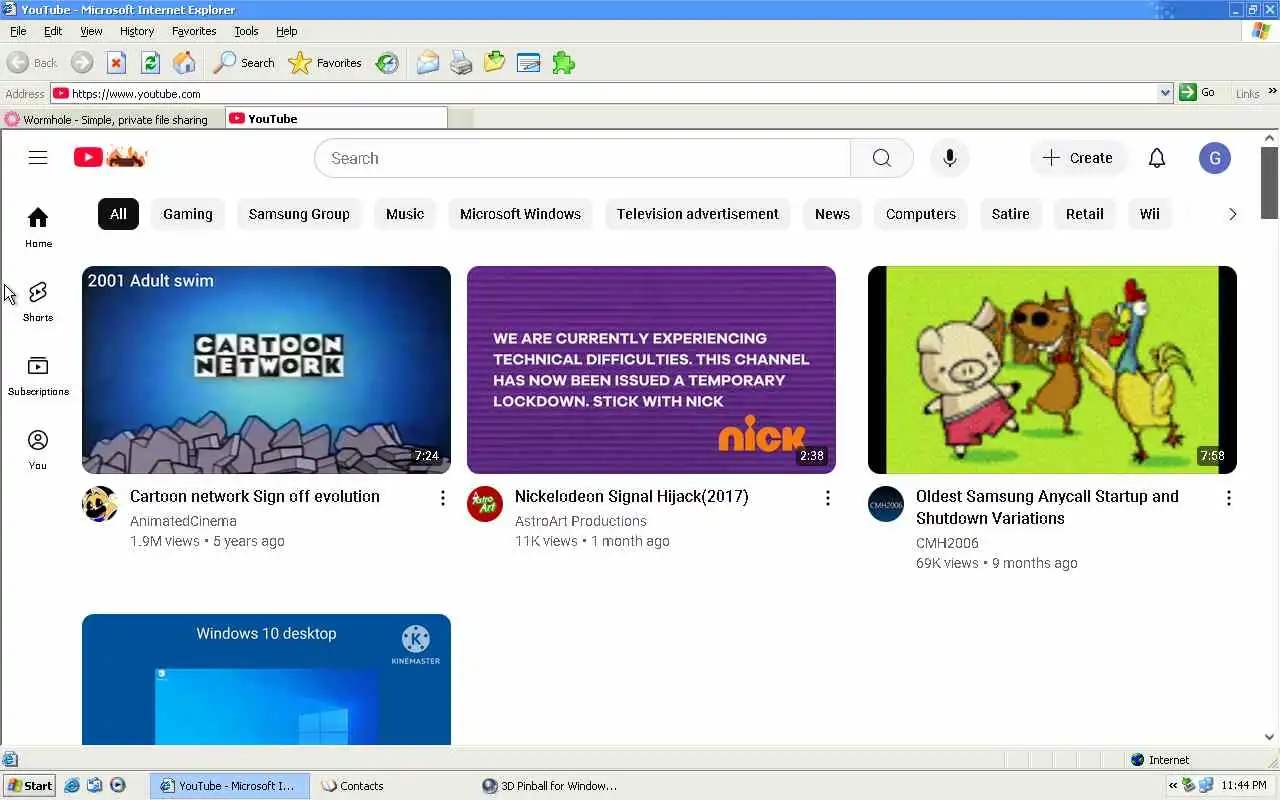
Task: Filter by Samsung Group chip
Action: (299, 214)
